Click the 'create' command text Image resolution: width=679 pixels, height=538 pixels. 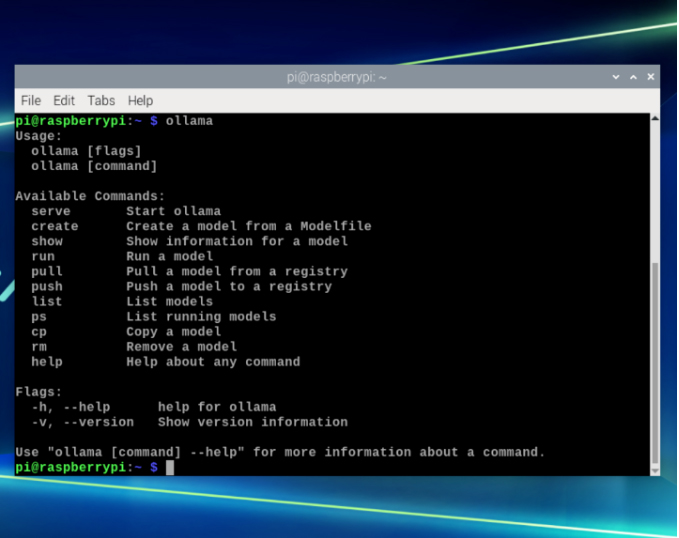point(55,226)
